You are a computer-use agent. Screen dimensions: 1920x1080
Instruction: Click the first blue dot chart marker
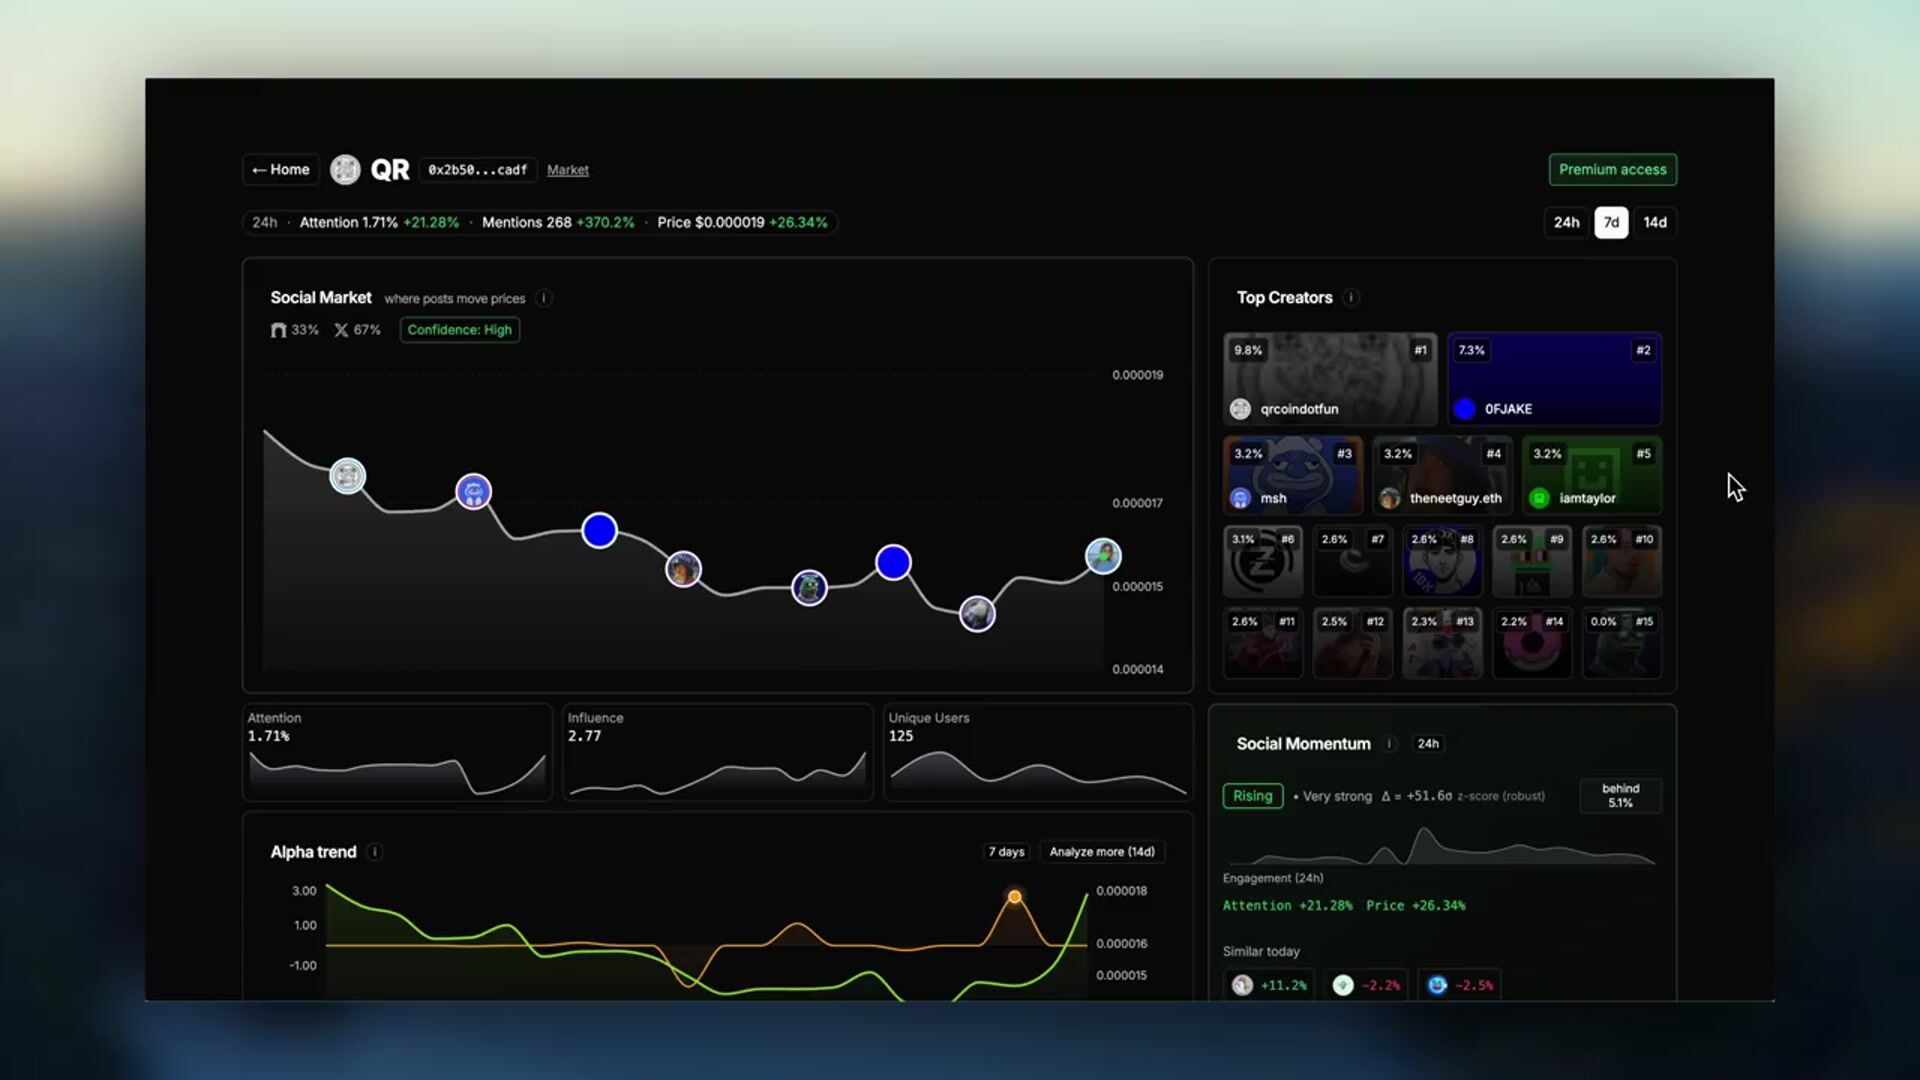point(599,530)
